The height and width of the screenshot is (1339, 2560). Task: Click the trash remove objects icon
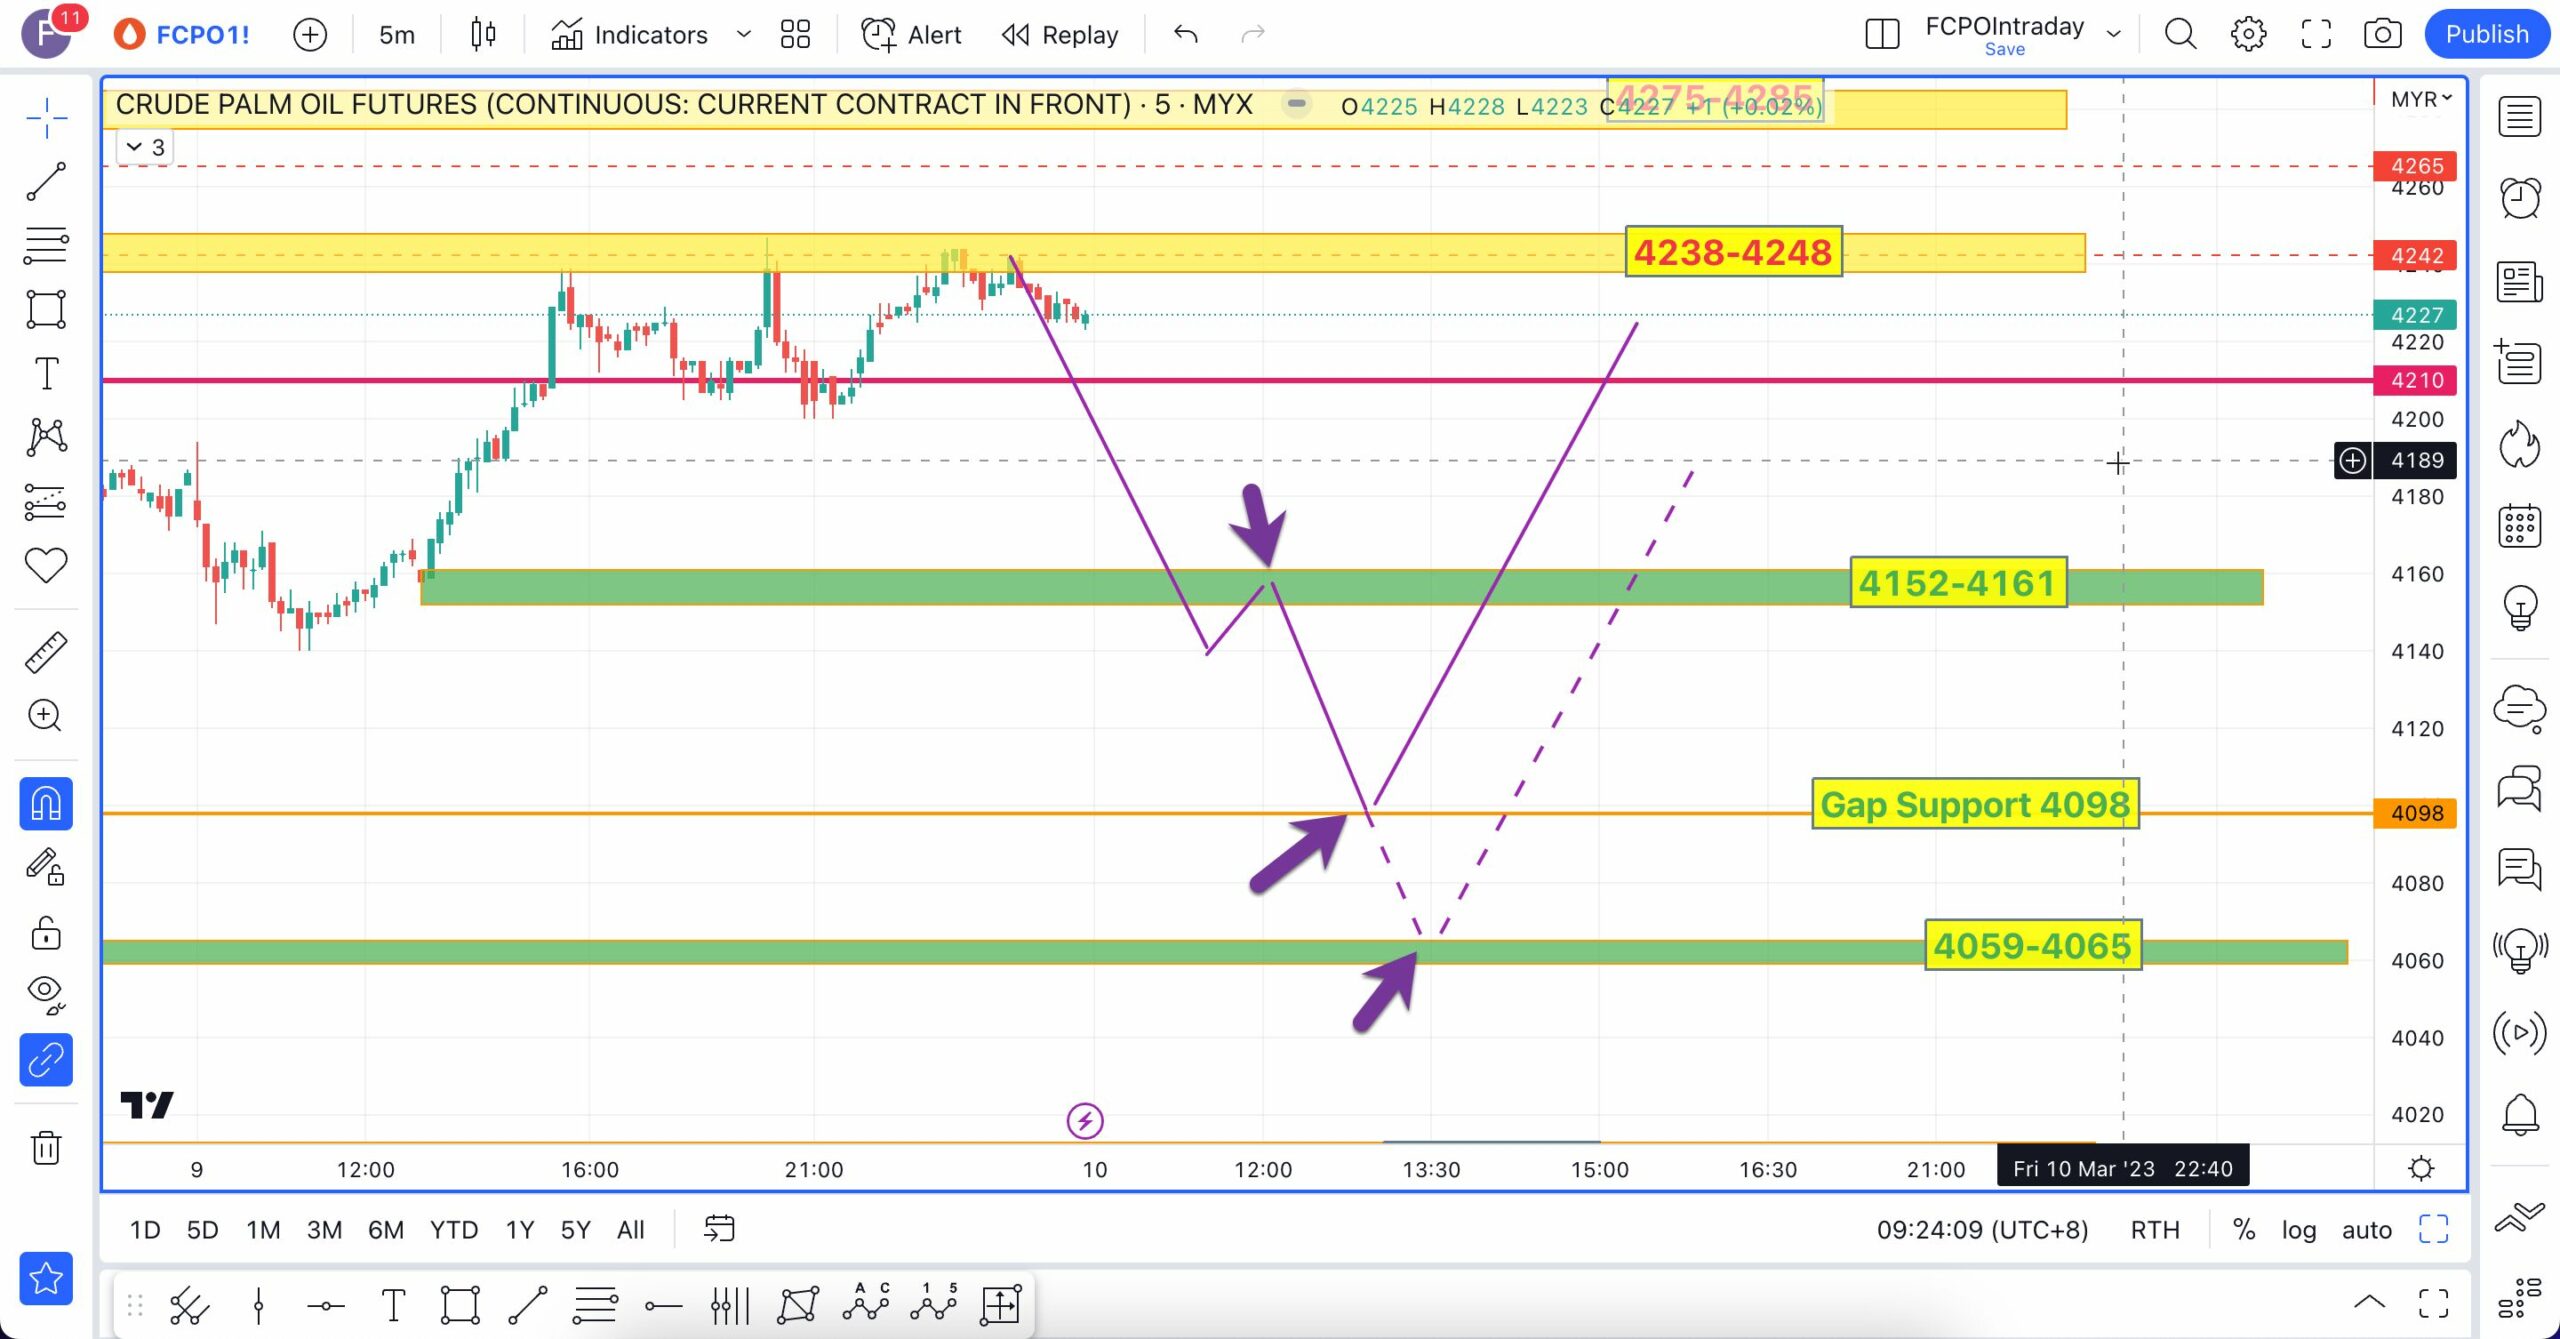[46, 1147]
